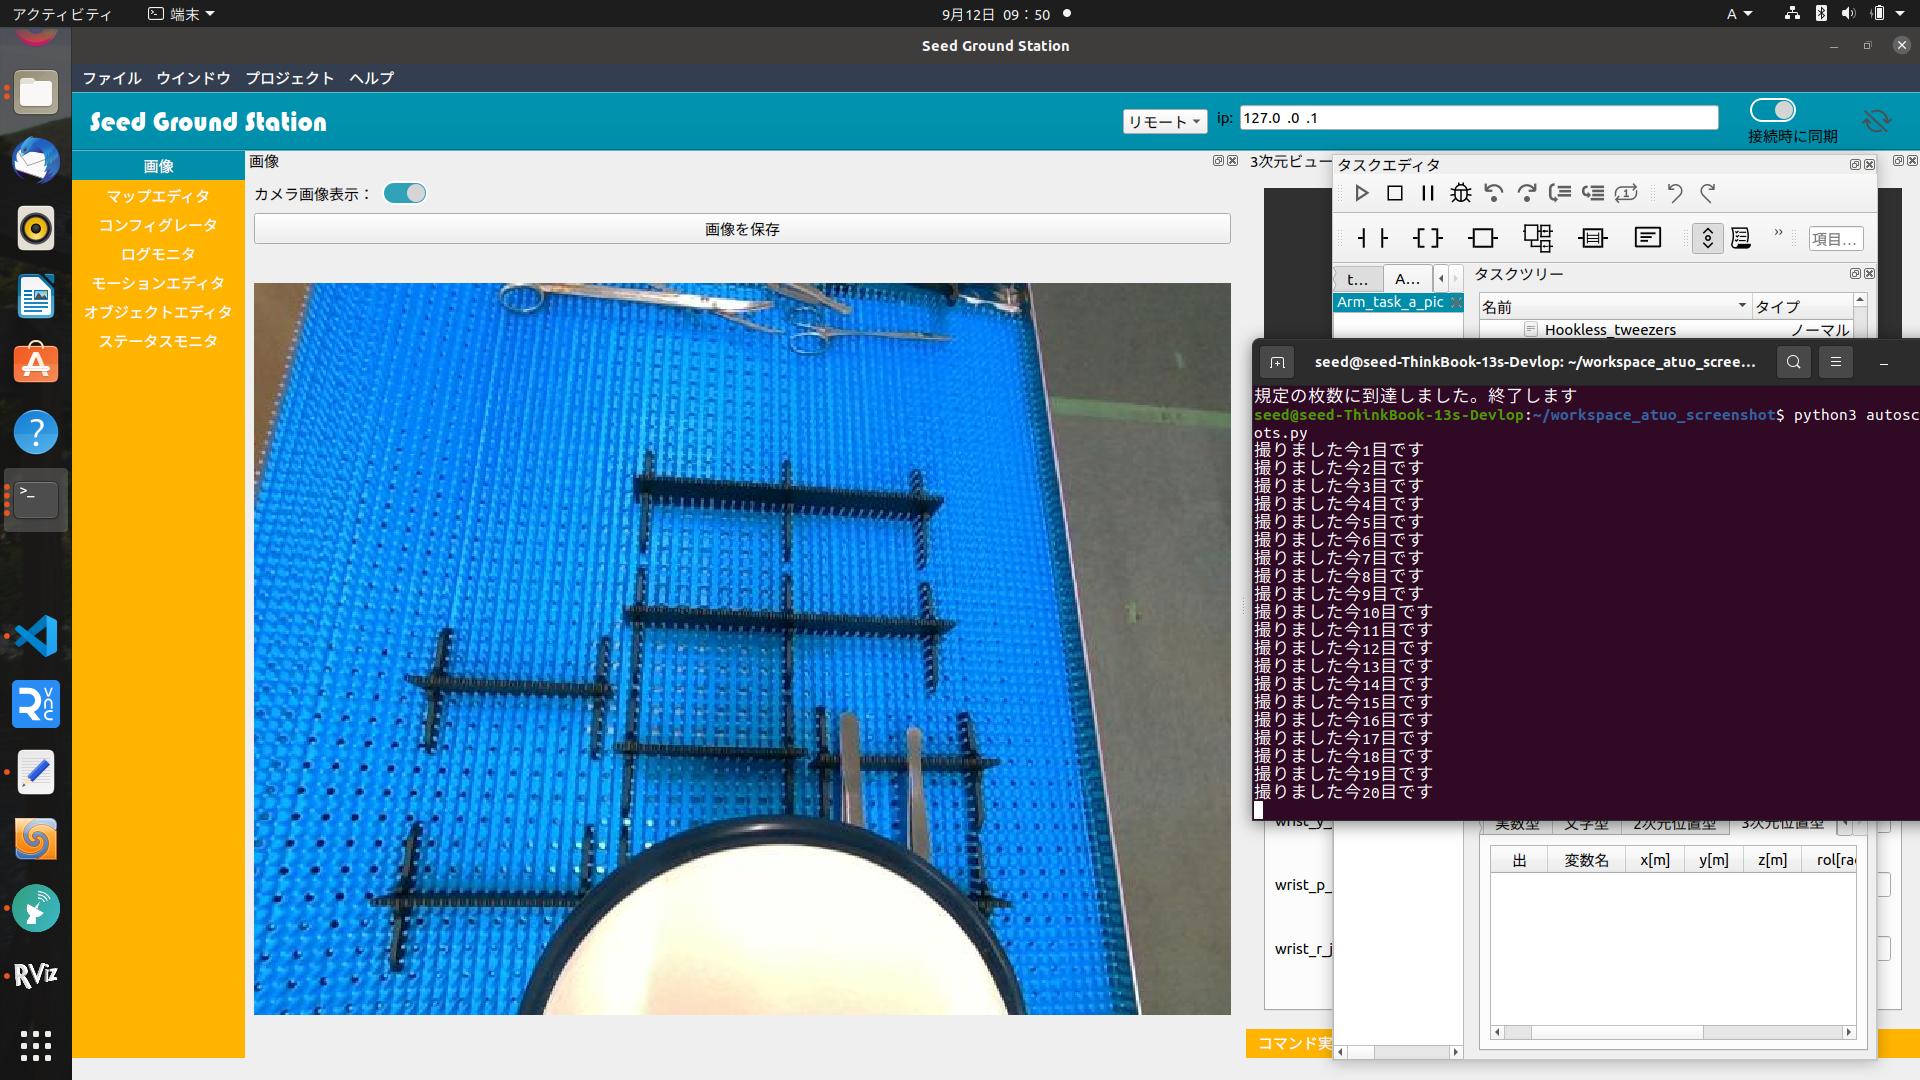Switch to the 'A...' task tab
Screen dimensions: 1920x1080
coord(1408,279)
